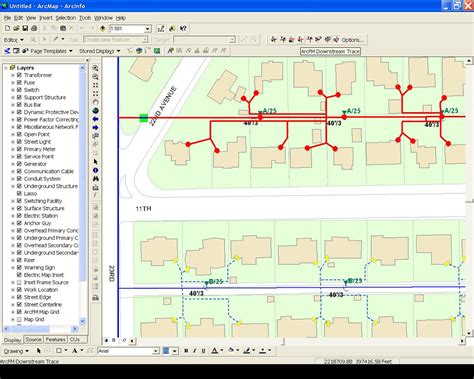Select the Measure tool
Screen dimensions: 474x379
(x=95, y=188)
